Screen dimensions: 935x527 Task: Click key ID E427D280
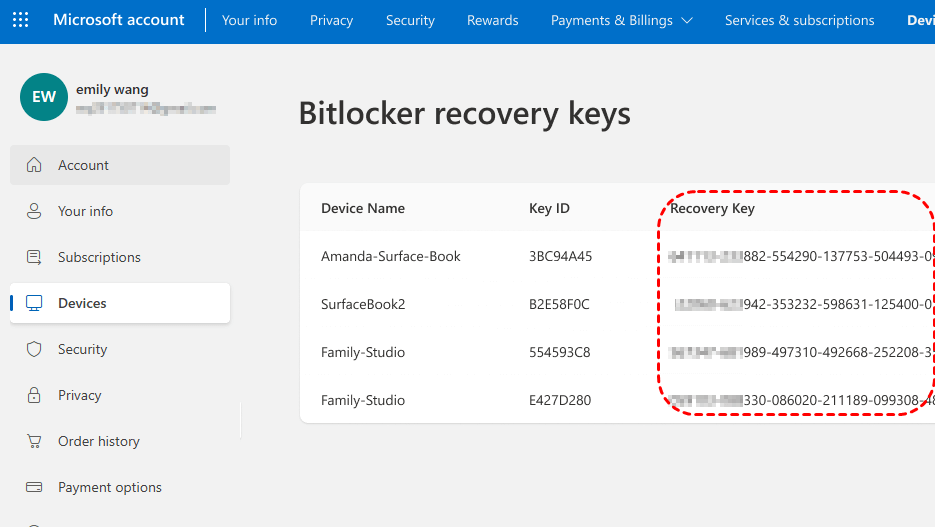coord(560,400)
